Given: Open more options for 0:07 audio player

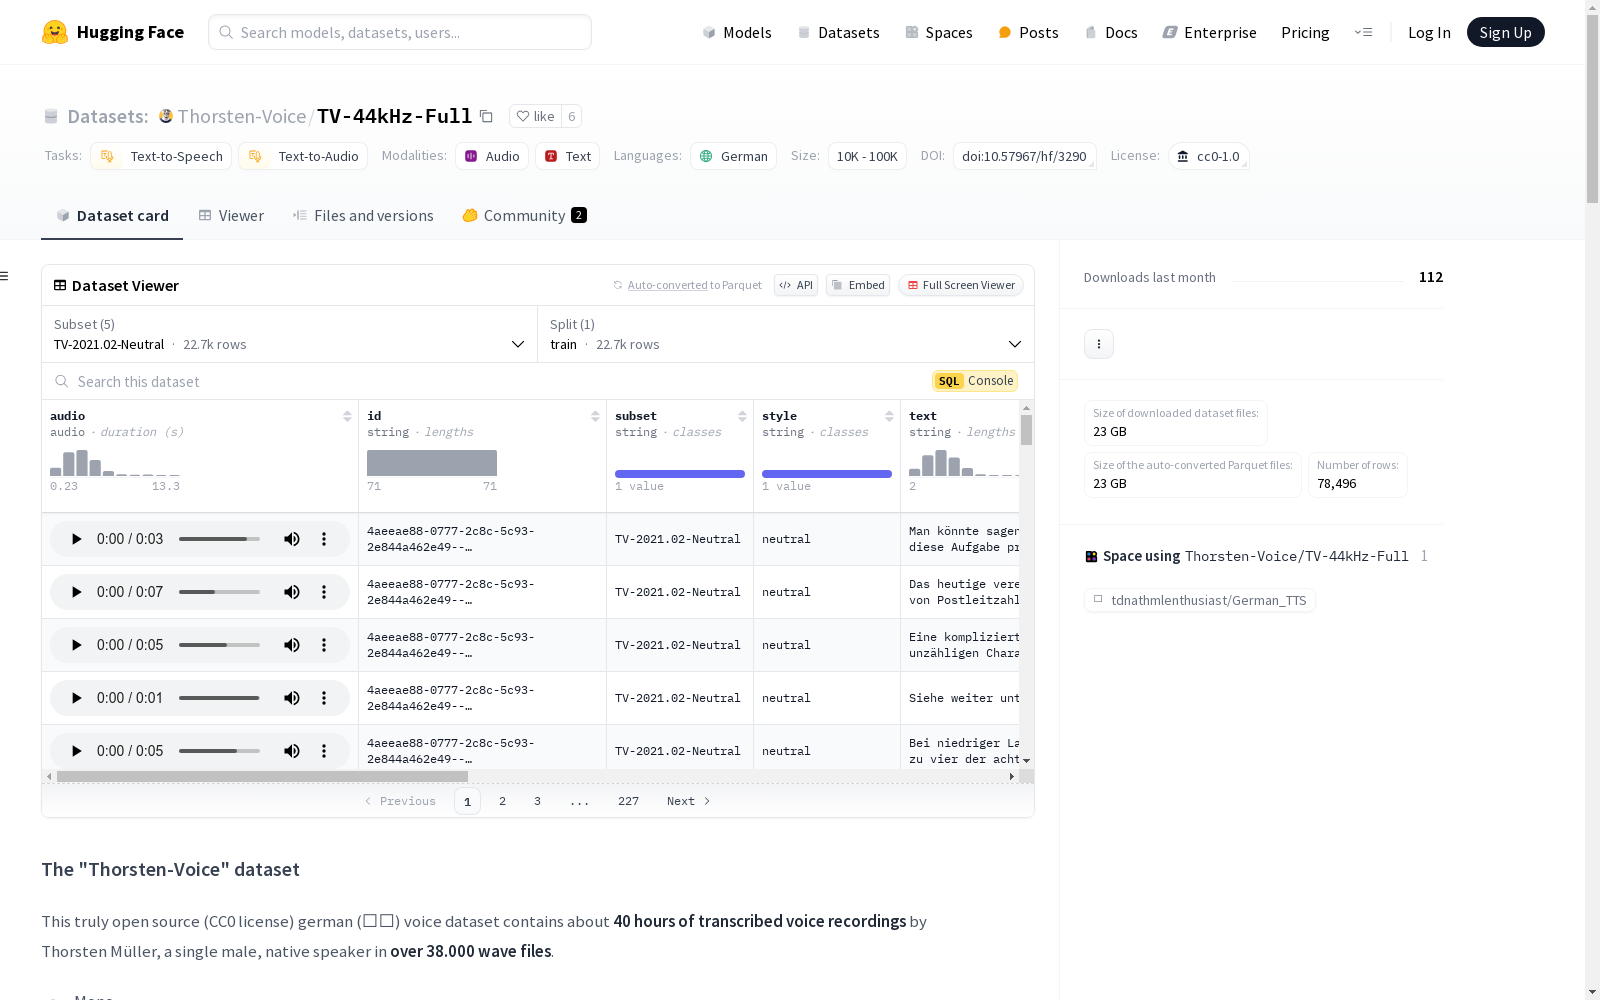Looking at the screenshot, I should pos(324,592).
